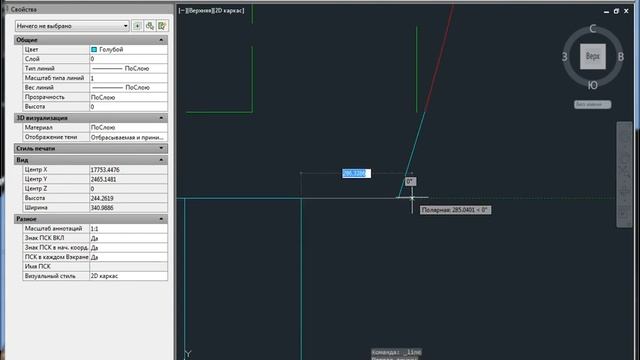Click the highlighted dynamic length input box
Viewport: 640px width, 360px height.
[x=356, y=173]
